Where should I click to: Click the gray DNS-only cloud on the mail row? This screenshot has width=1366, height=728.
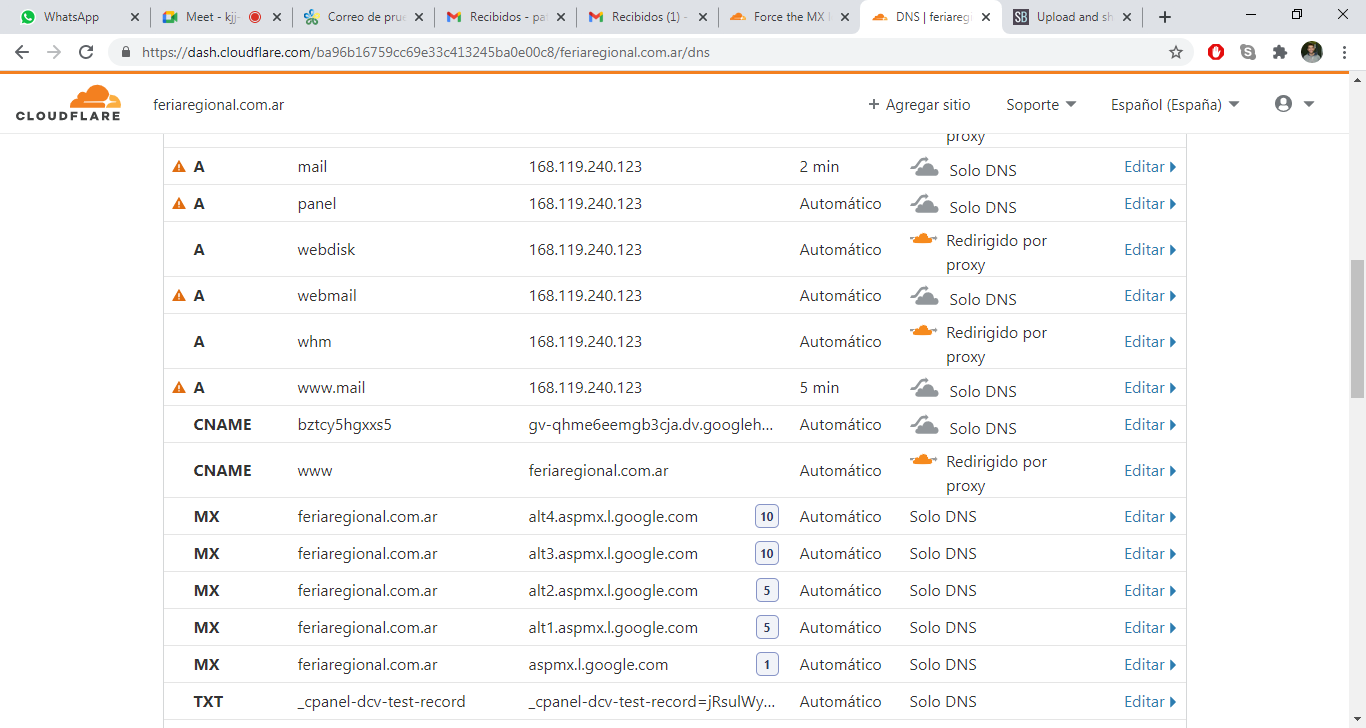tap(924, 167)
